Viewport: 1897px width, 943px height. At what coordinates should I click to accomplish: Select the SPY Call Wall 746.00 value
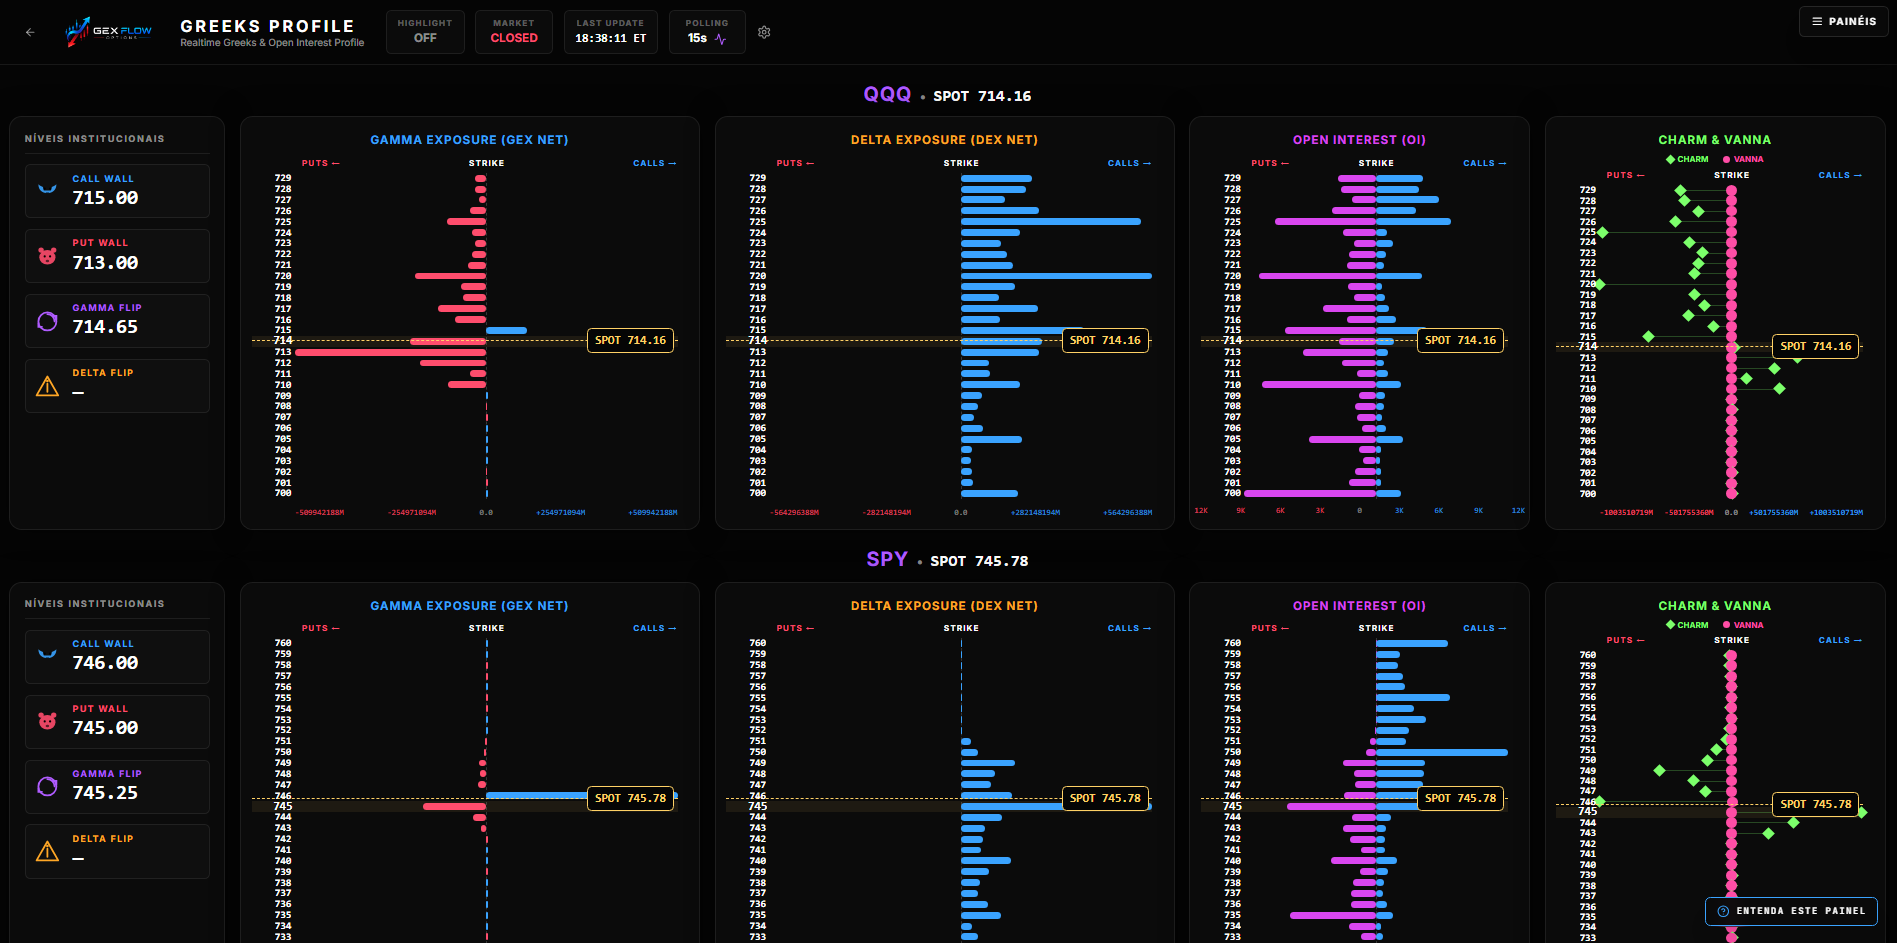coord(105,663)
